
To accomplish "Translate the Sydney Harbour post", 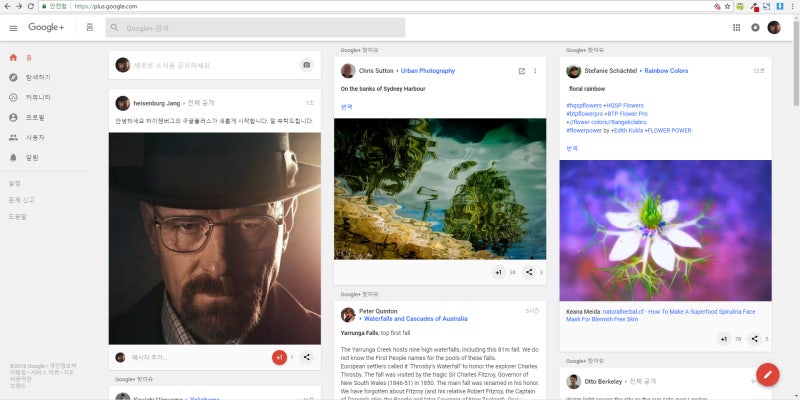I will [x=346, y=107].
